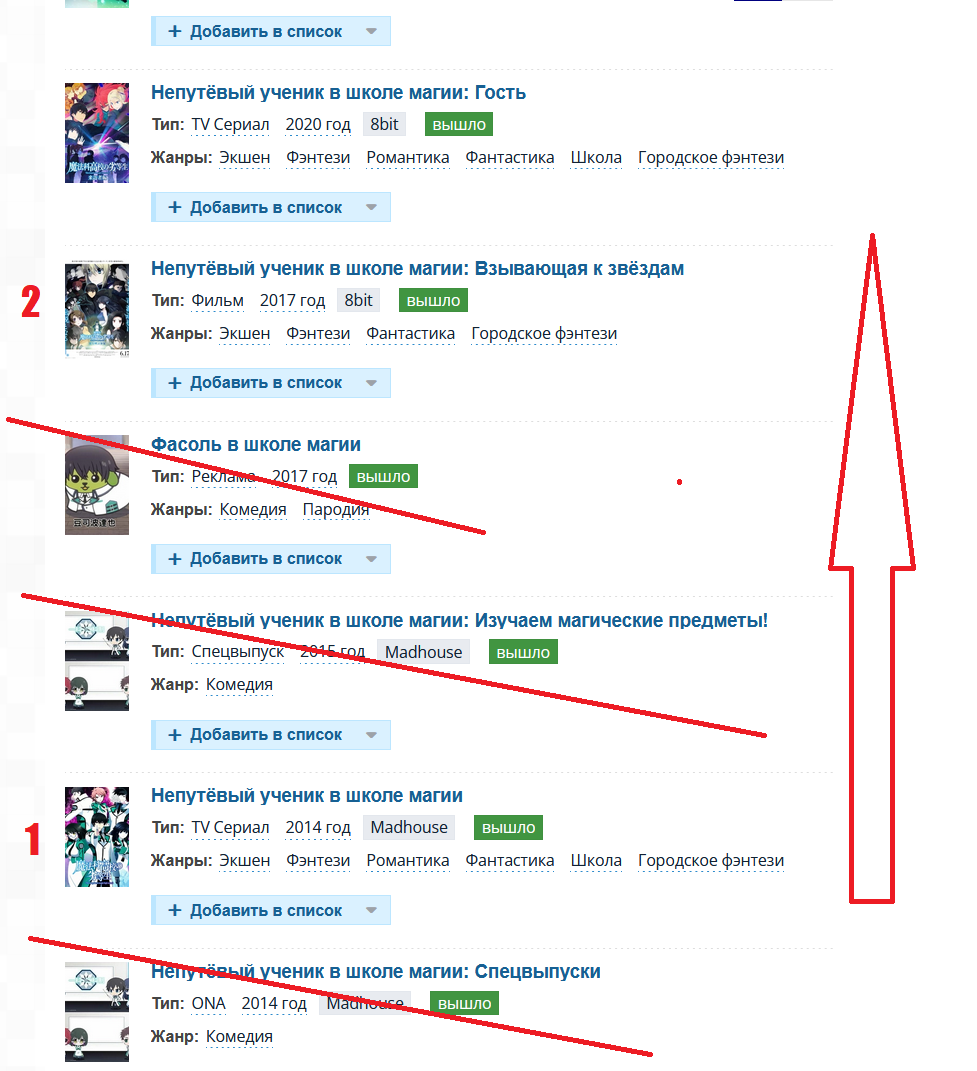Image resolution: width=977 pixels, height=1071 pixels.
Task: Open the Фасоль в школе магии thumbnail
Action: coord(97,485)
